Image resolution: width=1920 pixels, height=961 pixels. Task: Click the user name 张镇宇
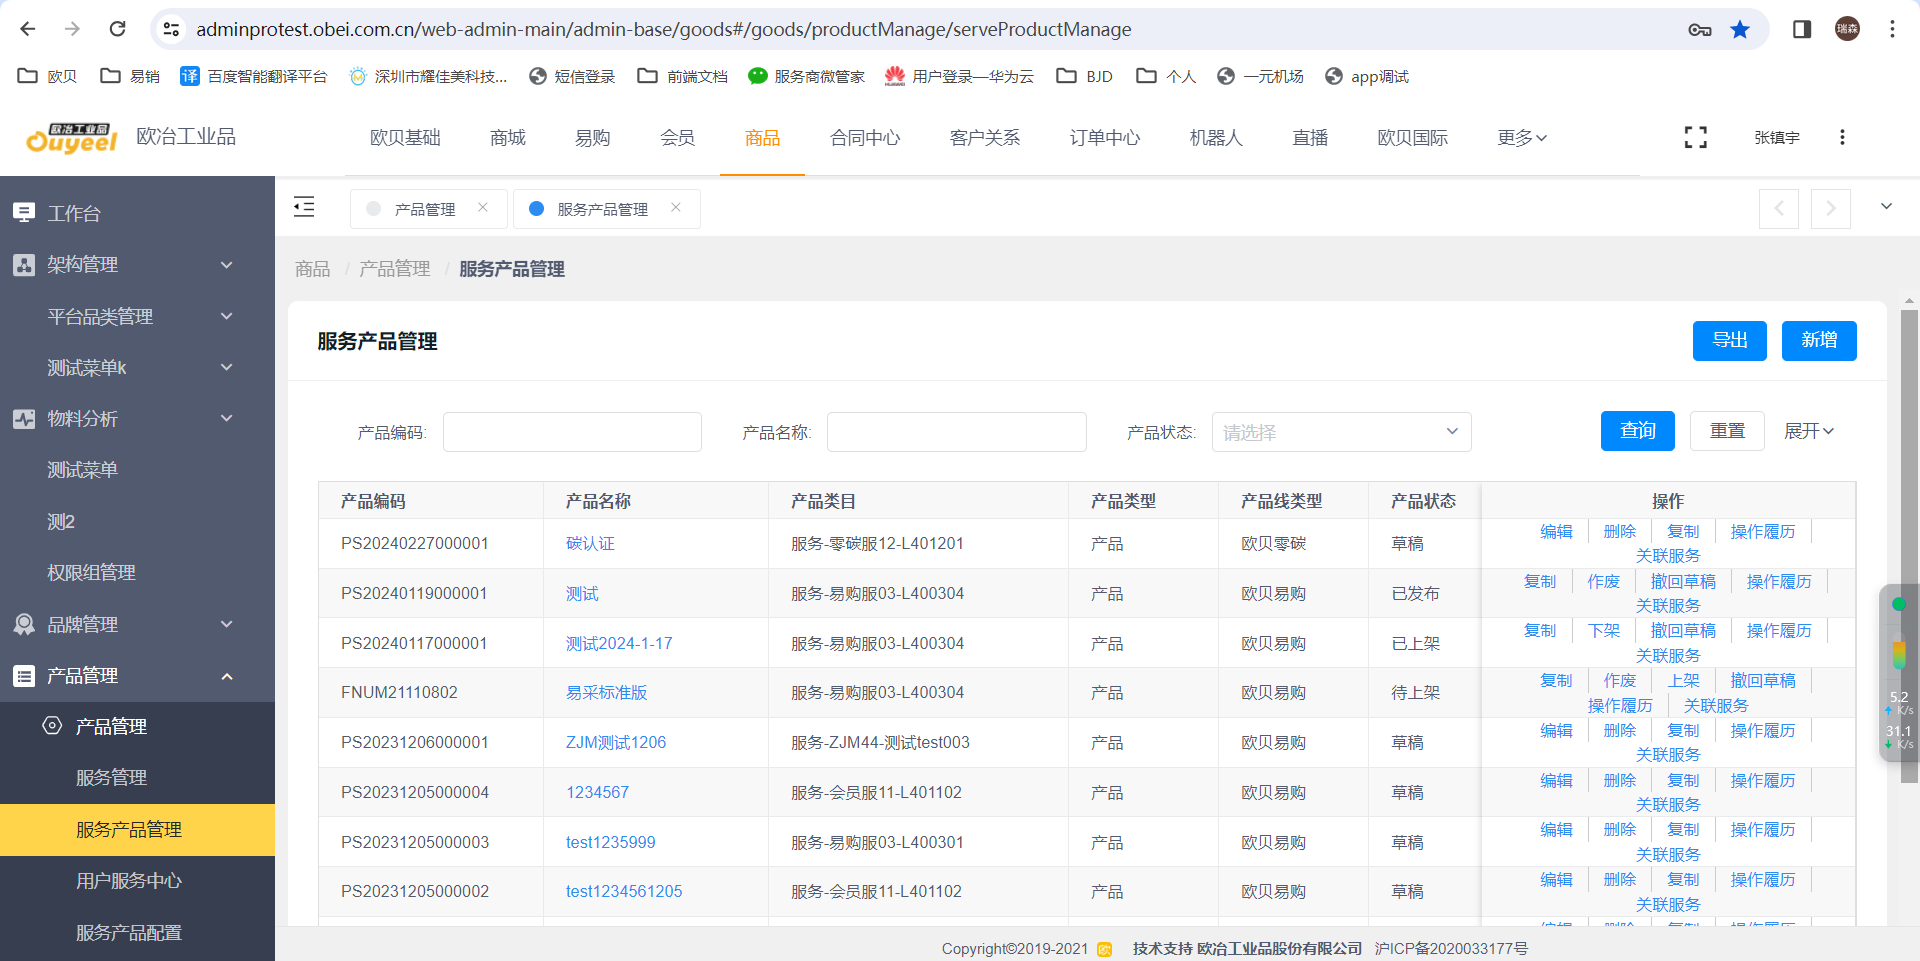click(1776, 138)
